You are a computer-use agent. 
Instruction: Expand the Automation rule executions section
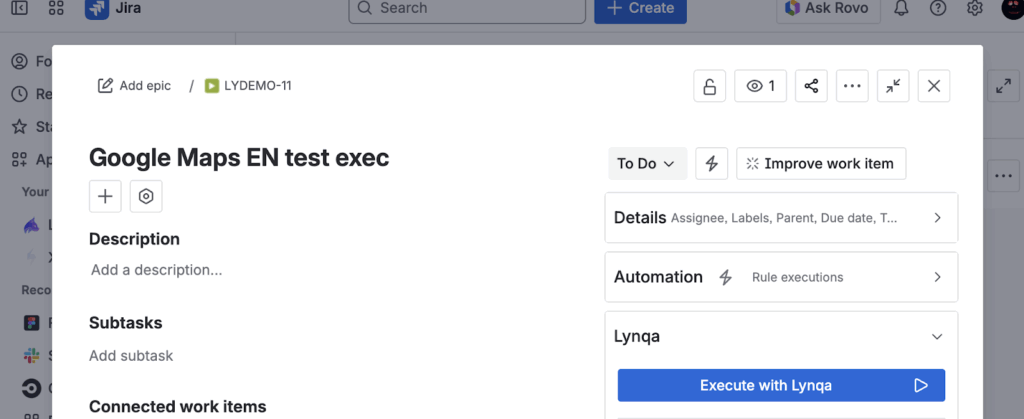pos(781,277)
